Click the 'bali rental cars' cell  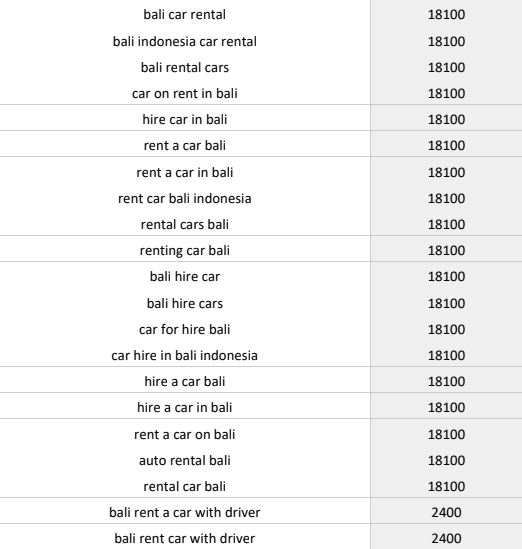(185, 67)
